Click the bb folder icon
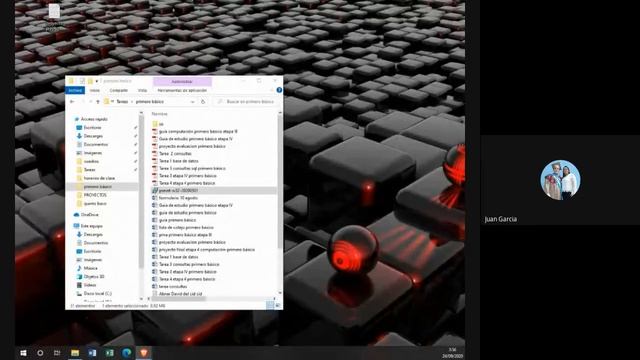Image resolution: width=640 pixels, height=360 pixels. point(155,124)
